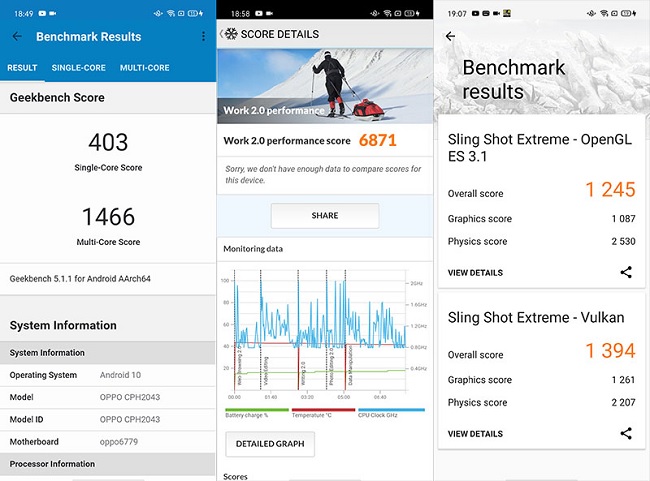Open three-dot overflow menu in Geekbench
Viewport: 650px width, 481px height.
pos(203,37)
